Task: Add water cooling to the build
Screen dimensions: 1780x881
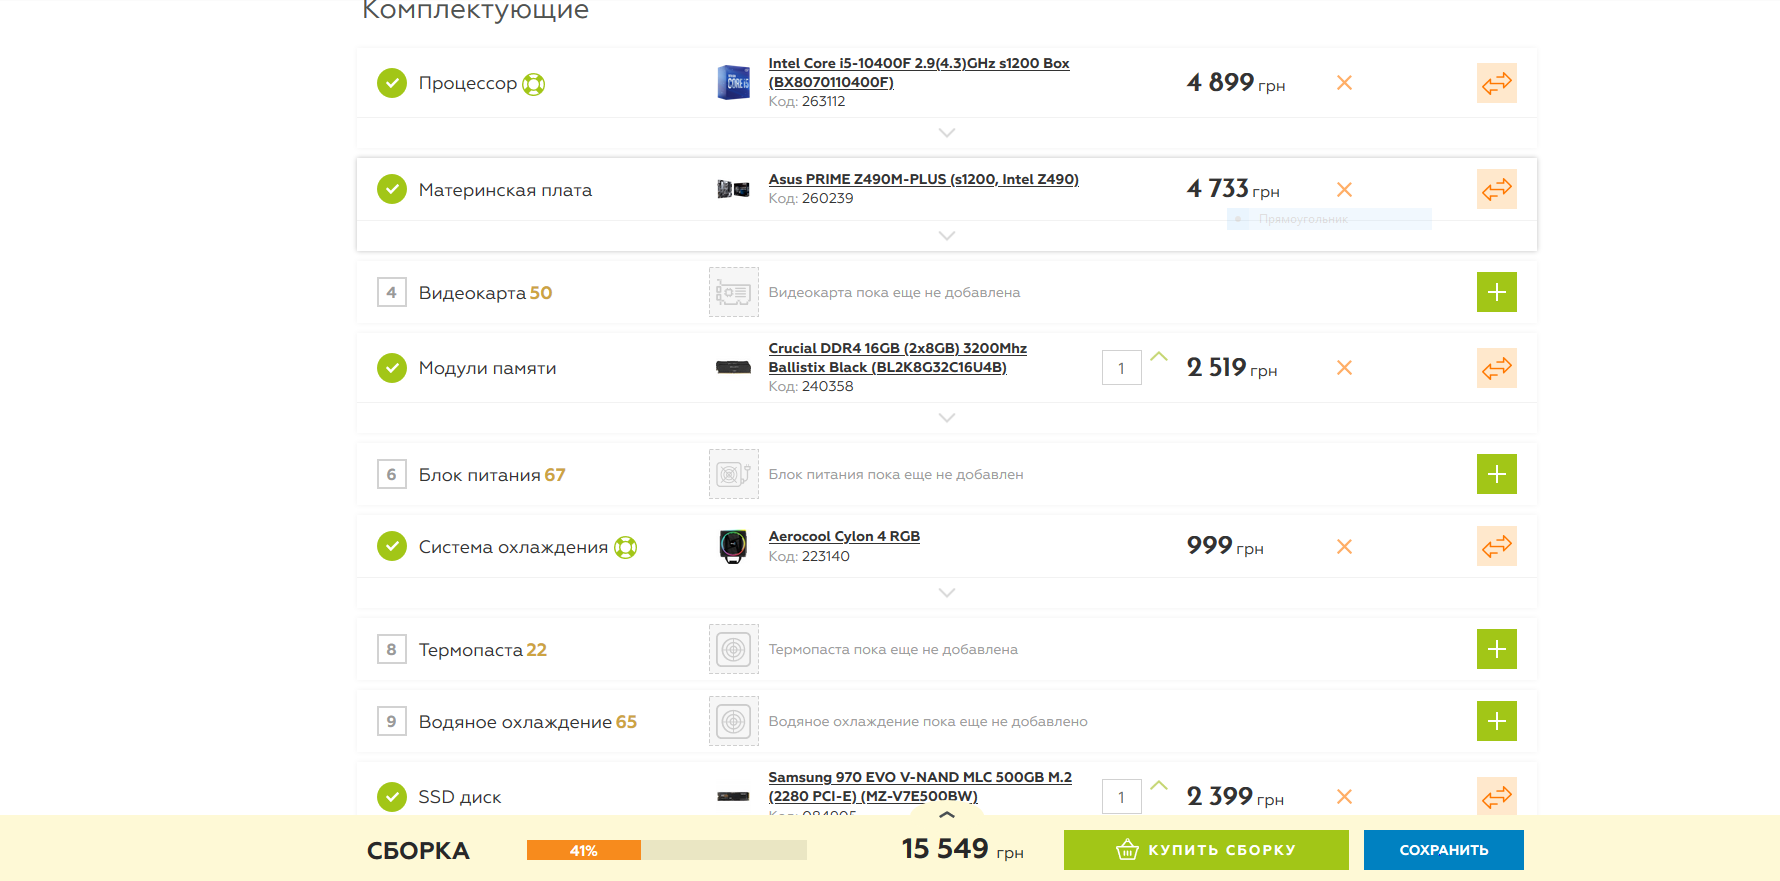Action: (1496, 721)
